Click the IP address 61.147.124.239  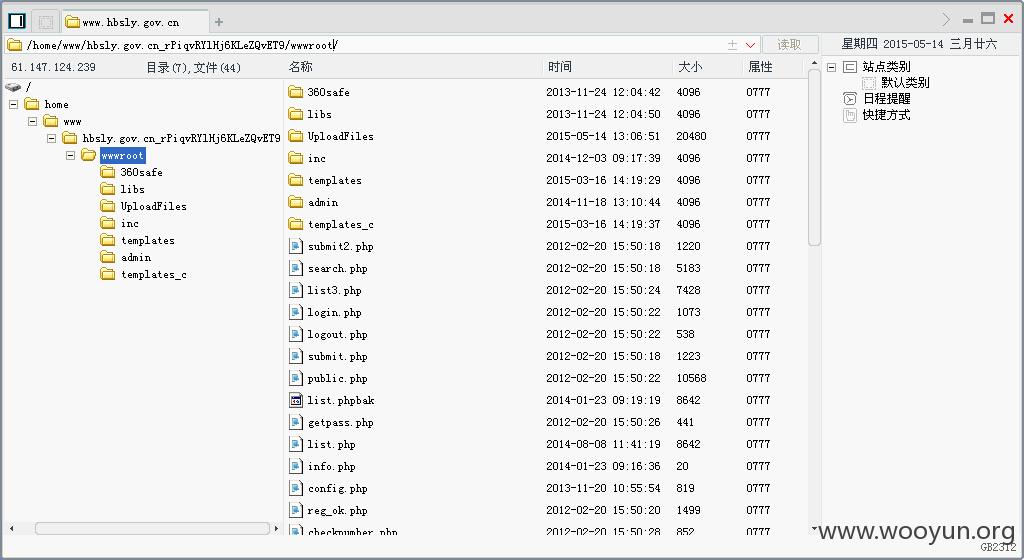pyautogui.click(x=54, y=67)
